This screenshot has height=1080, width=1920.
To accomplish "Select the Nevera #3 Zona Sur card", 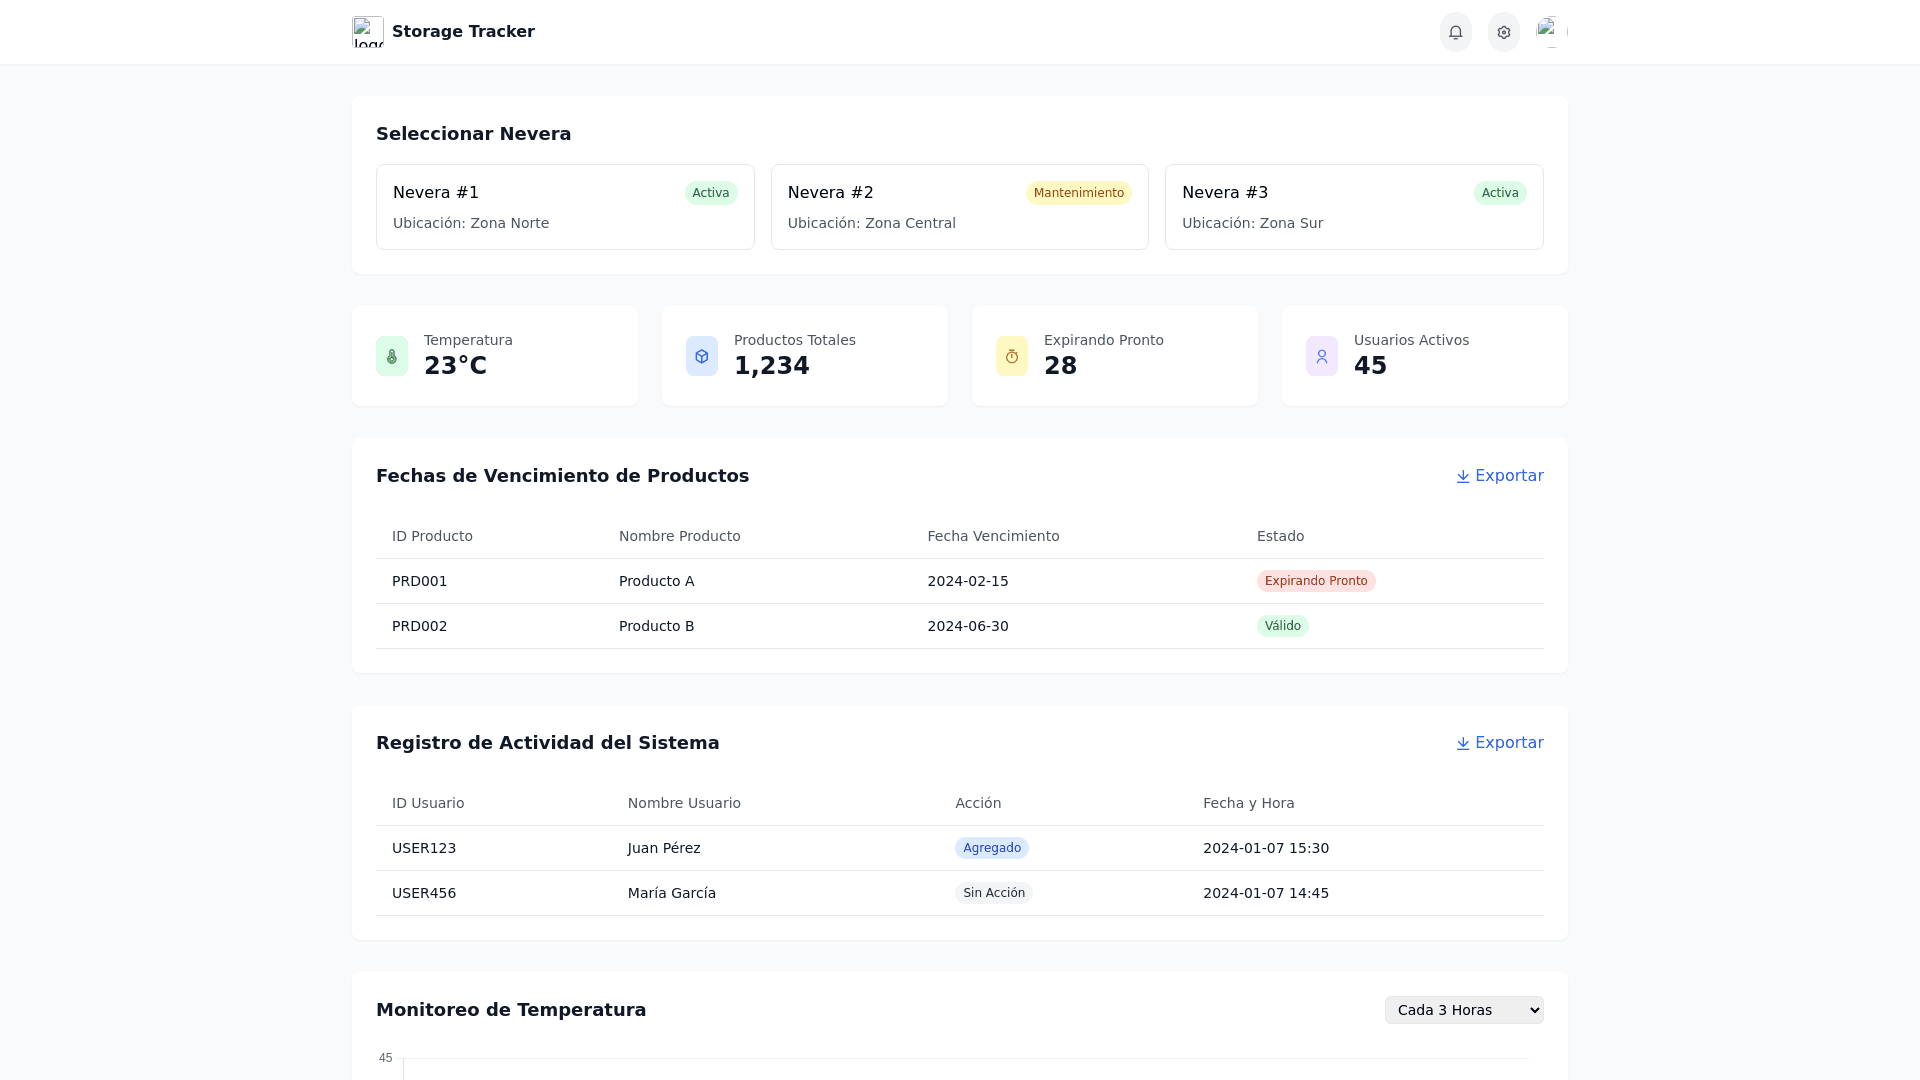I will point(1353,207).
